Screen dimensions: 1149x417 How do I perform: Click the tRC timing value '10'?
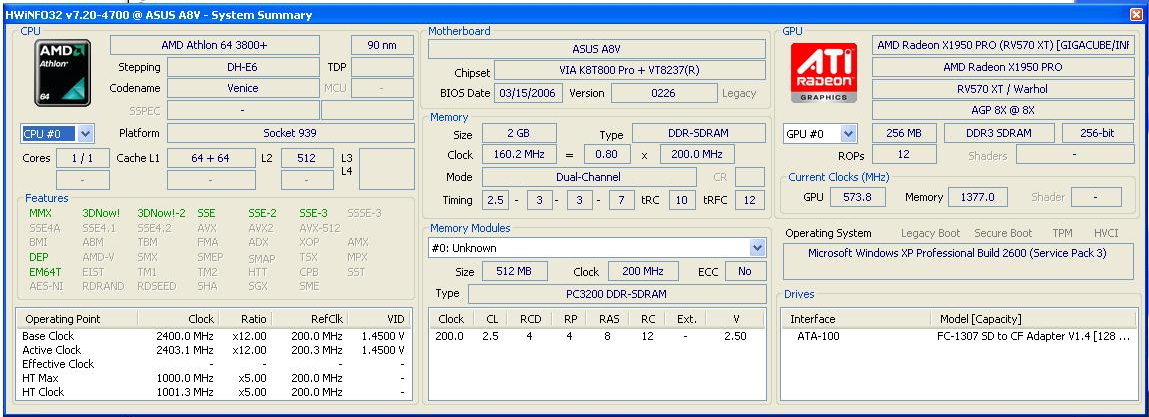coord(682,199)
